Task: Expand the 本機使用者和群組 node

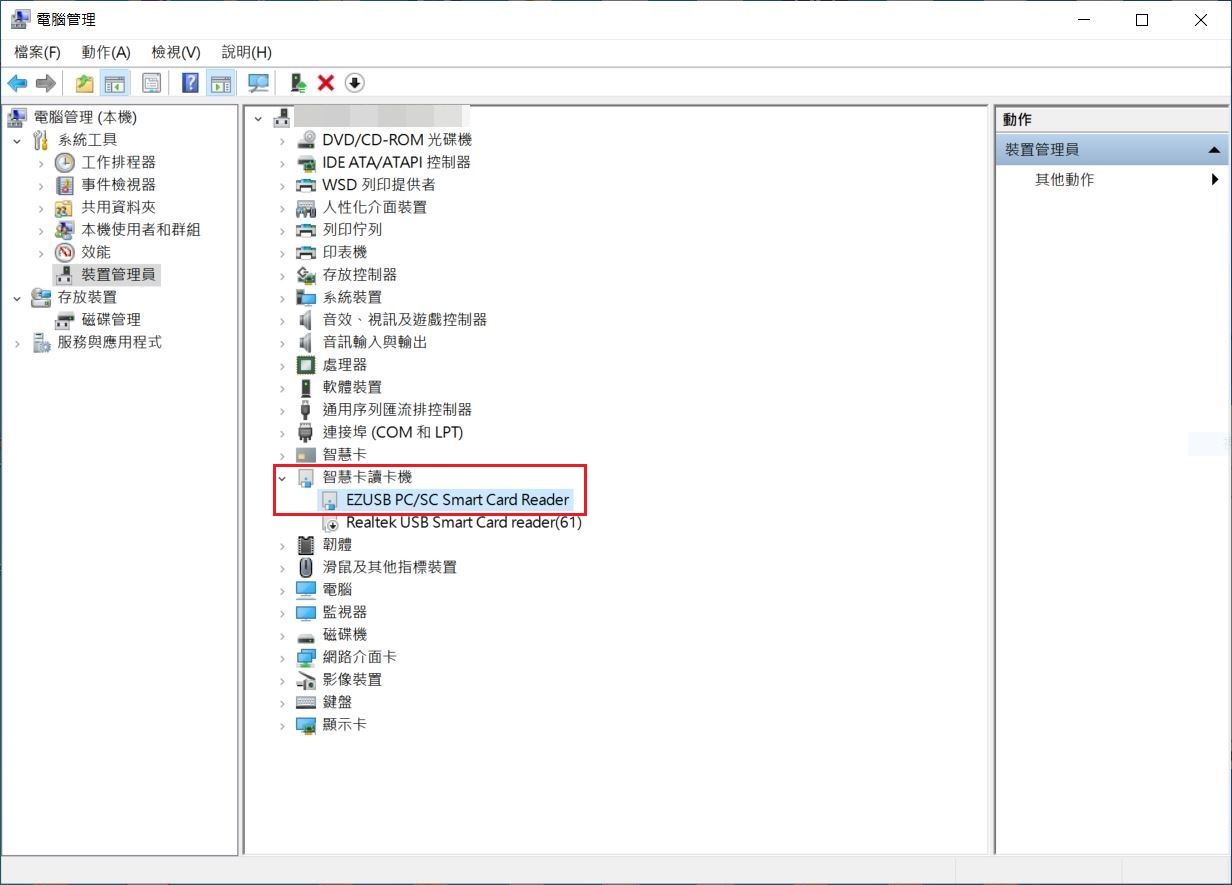Action: [41, 229]
